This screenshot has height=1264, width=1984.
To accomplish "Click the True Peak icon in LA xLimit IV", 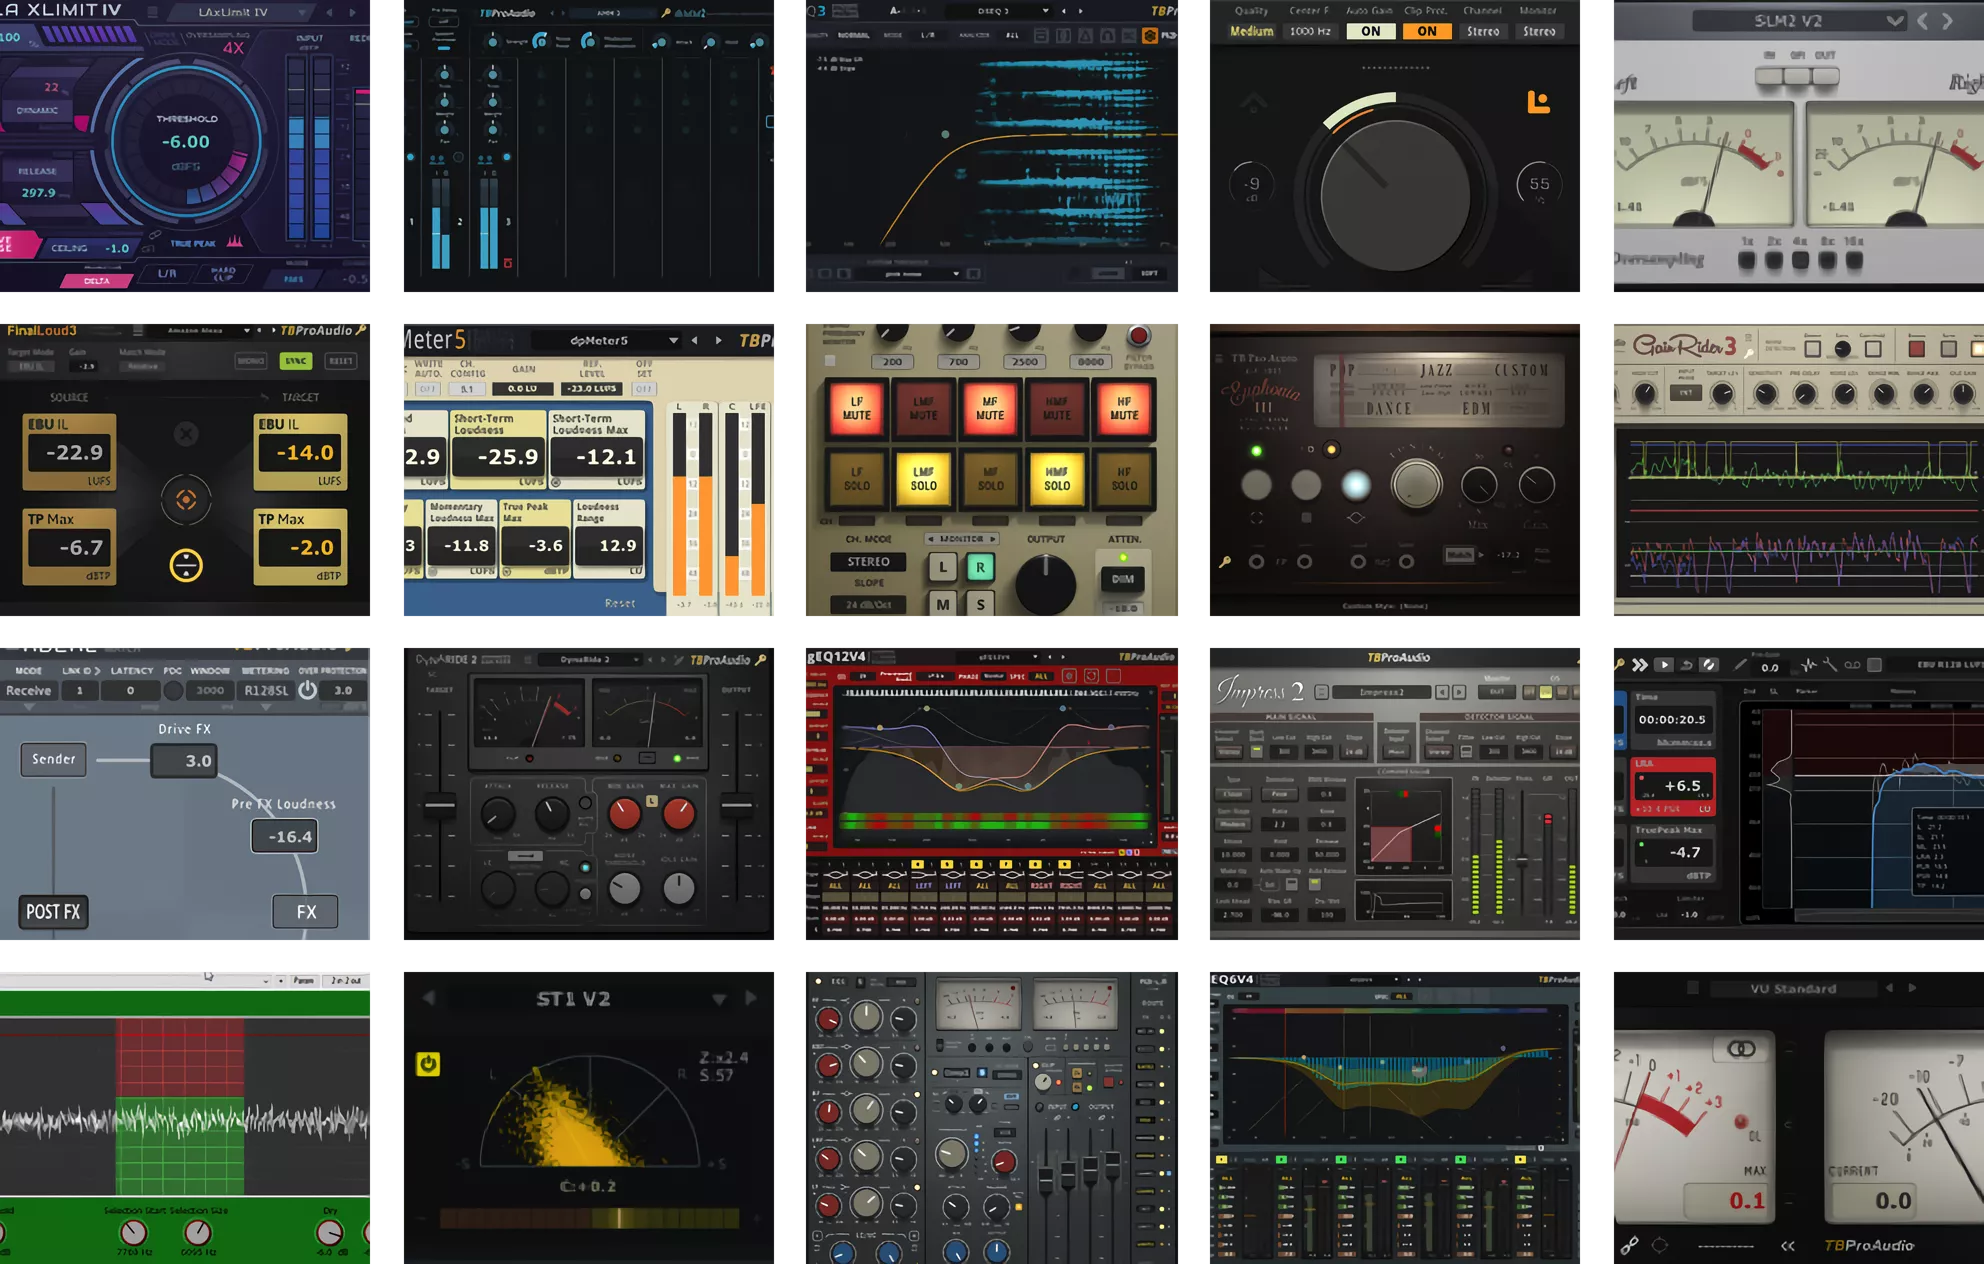I will tap(235, 242).
